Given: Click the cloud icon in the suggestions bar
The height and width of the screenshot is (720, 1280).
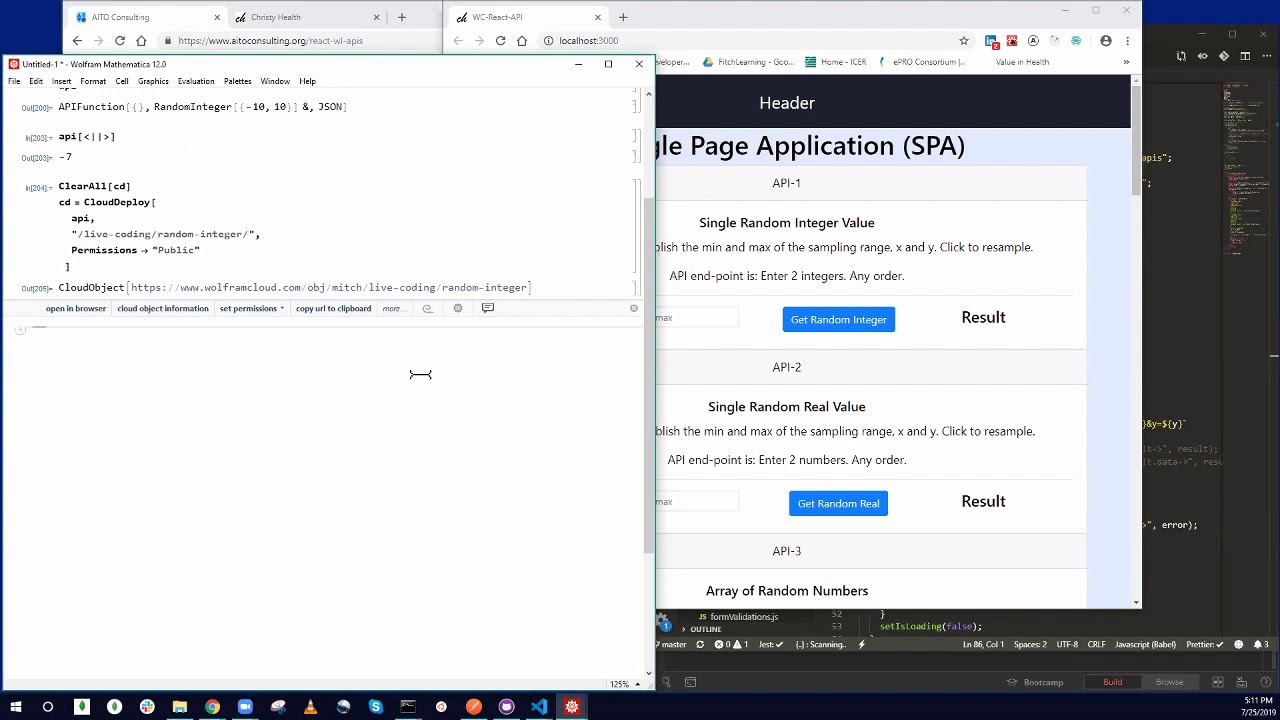Looking at the screenshot, I should tap(428, 308).
